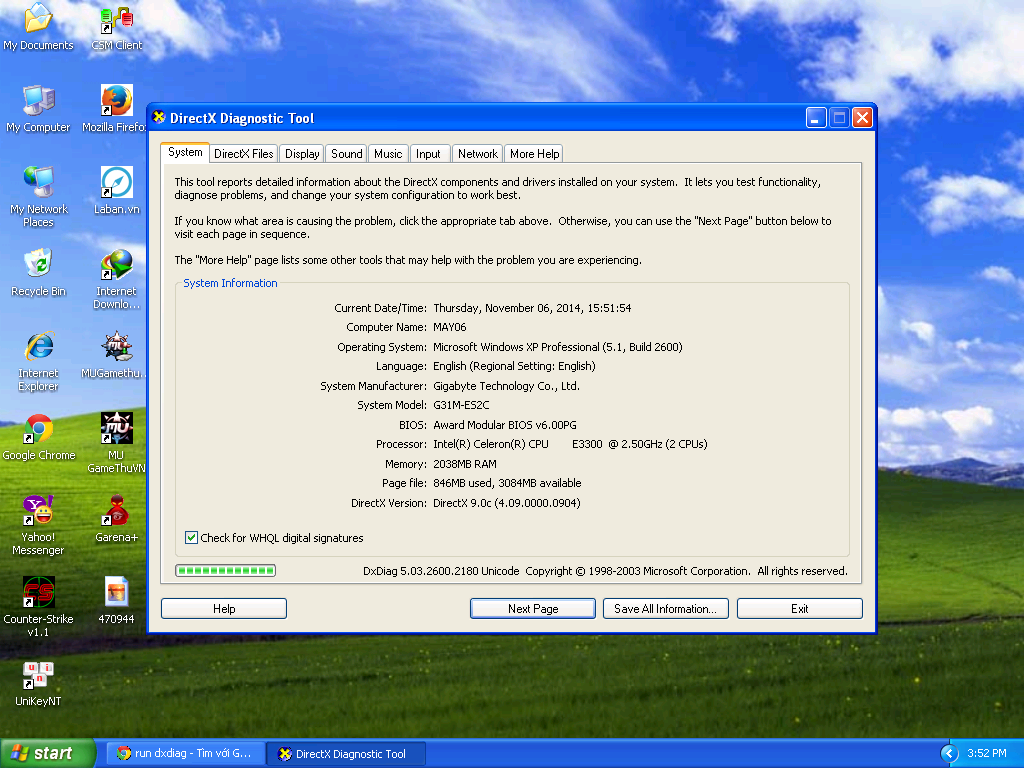Click the Next Page button
The image size is (1024, 768).
pyautogui.click(x=533, y=609)
